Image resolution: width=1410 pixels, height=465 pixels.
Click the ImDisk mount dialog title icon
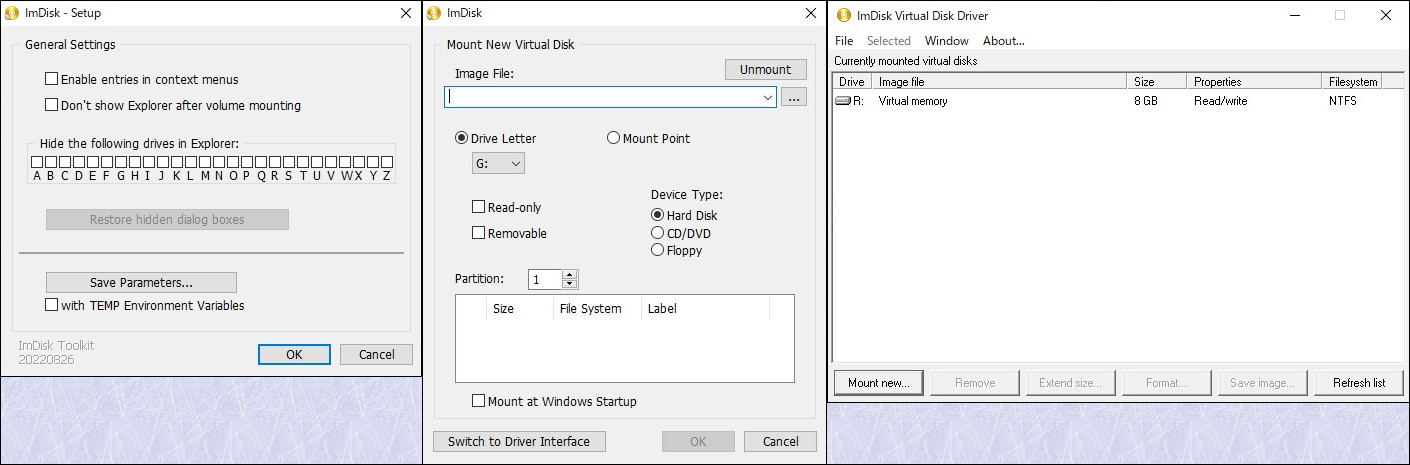pyautogui.click(x=433, y=13)
